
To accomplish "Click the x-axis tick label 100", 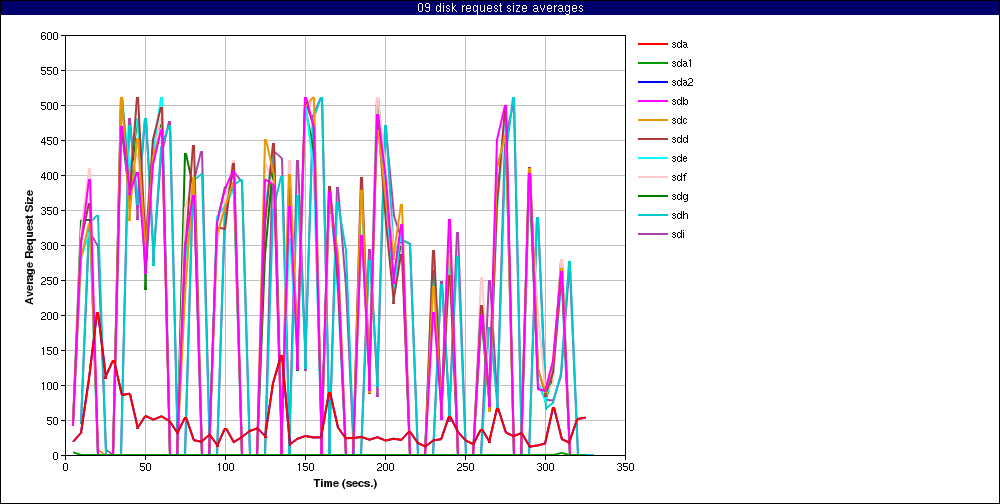I will (x=225, y=467).
